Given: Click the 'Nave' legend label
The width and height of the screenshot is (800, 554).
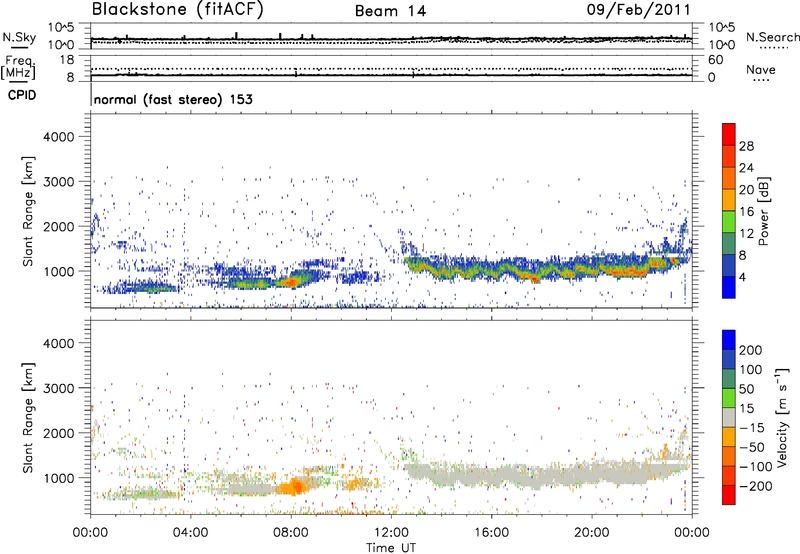Looking at the screenshot, I should [x=760, y=69].
